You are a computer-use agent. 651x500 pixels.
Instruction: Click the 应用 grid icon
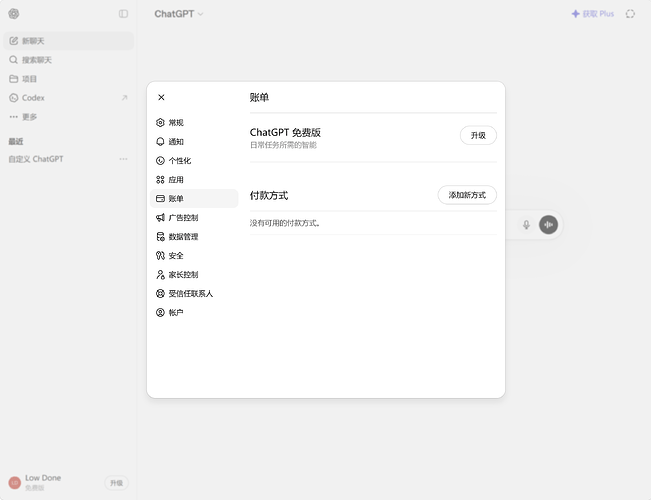(x=160, y=179)
